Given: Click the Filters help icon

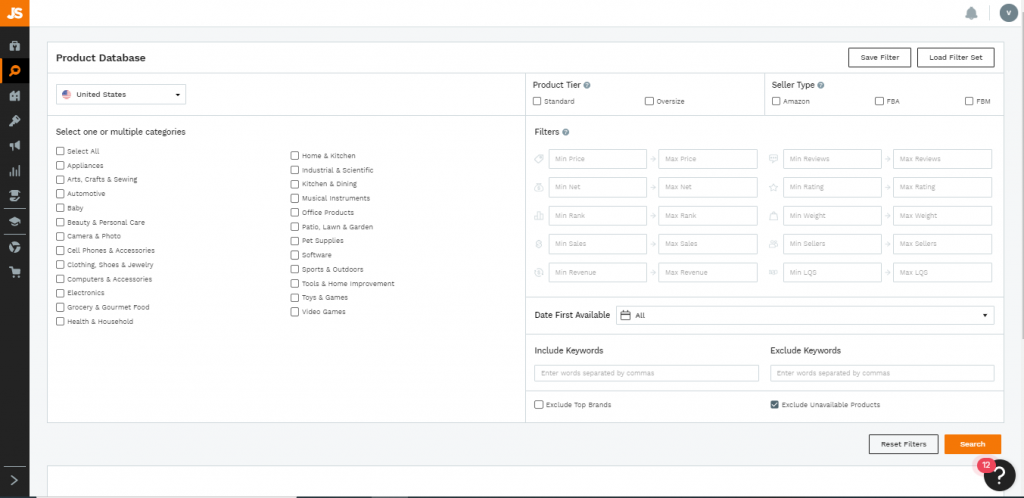Looking at the screenshot, I should tap(566, 132).
